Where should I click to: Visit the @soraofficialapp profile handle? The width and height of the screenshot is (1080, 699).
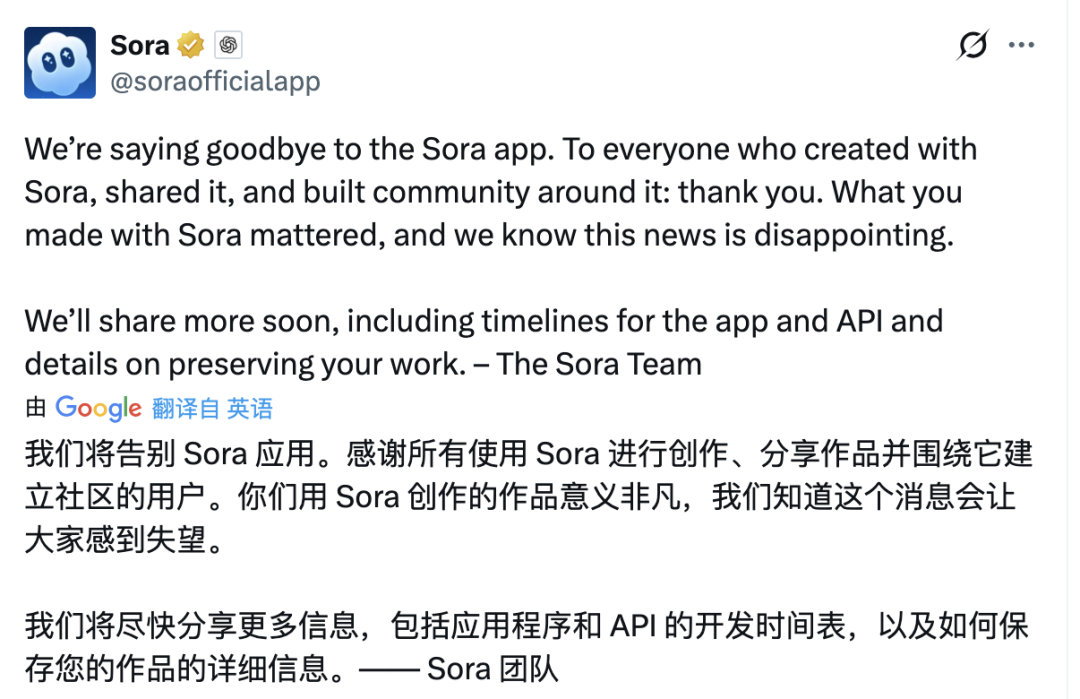[216, 83]
